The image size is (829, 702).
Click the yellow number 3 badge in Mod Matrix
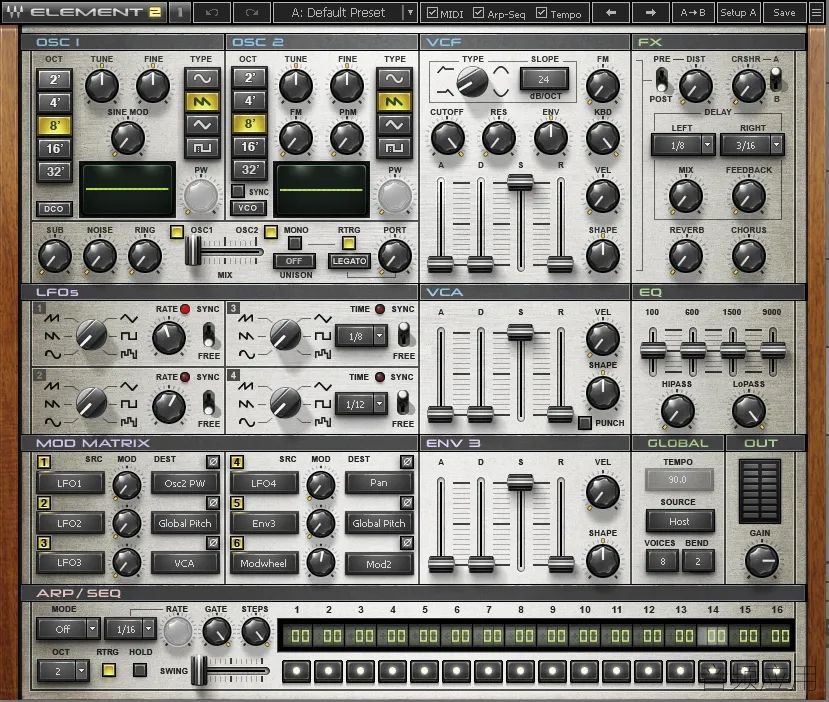click(x=44, y=543)
